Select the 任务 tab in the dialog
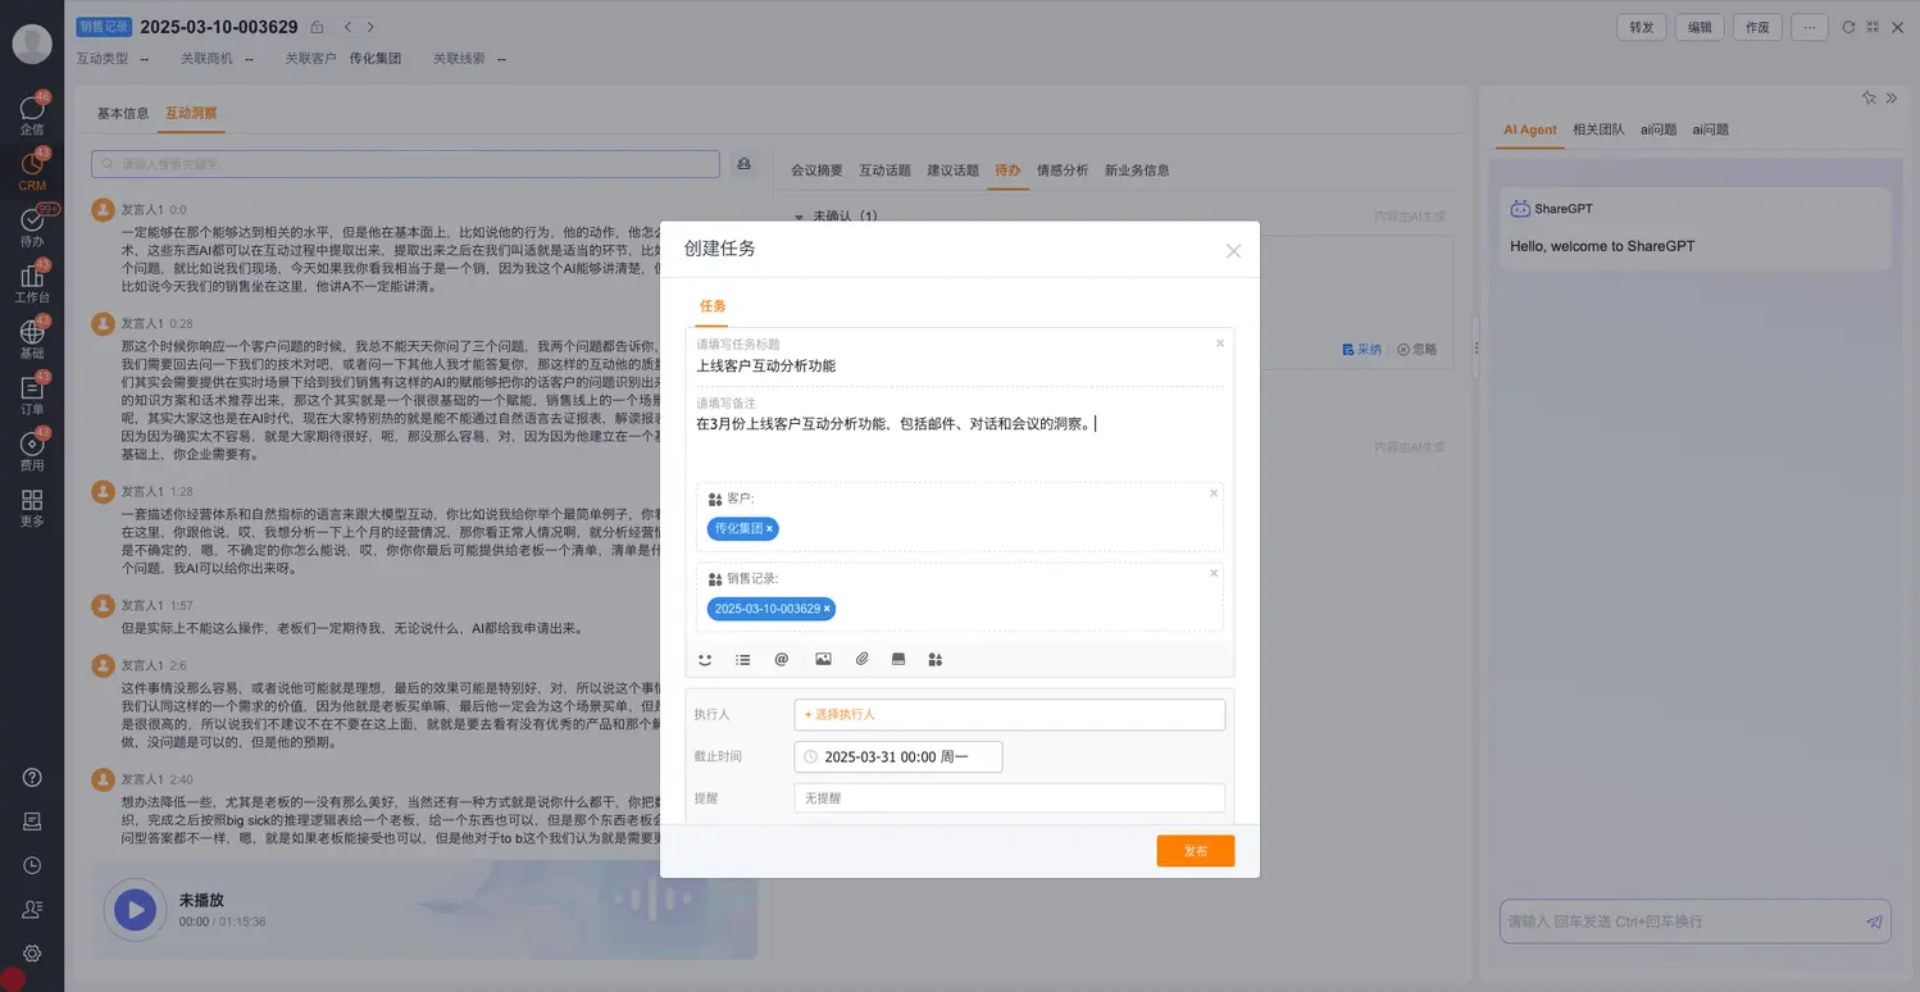This screenshot has height=992, width=1920. coord(713,306)
